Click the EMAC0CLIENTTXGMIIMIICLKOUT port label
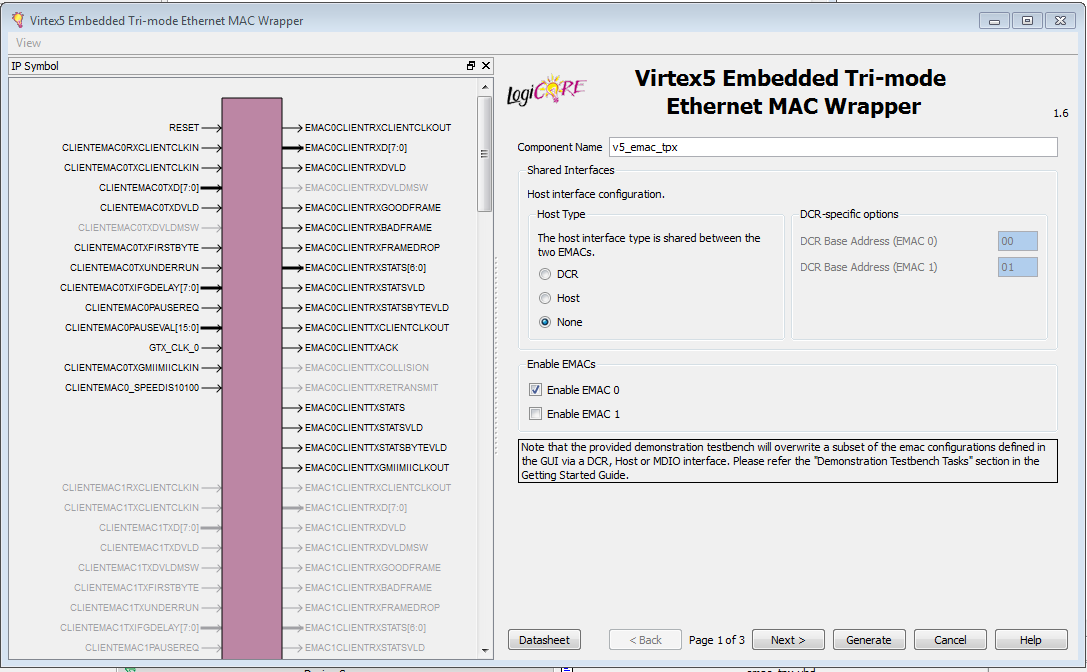Image resolution: width=1087 pixels, height=672 pixels. click(377, 468)
